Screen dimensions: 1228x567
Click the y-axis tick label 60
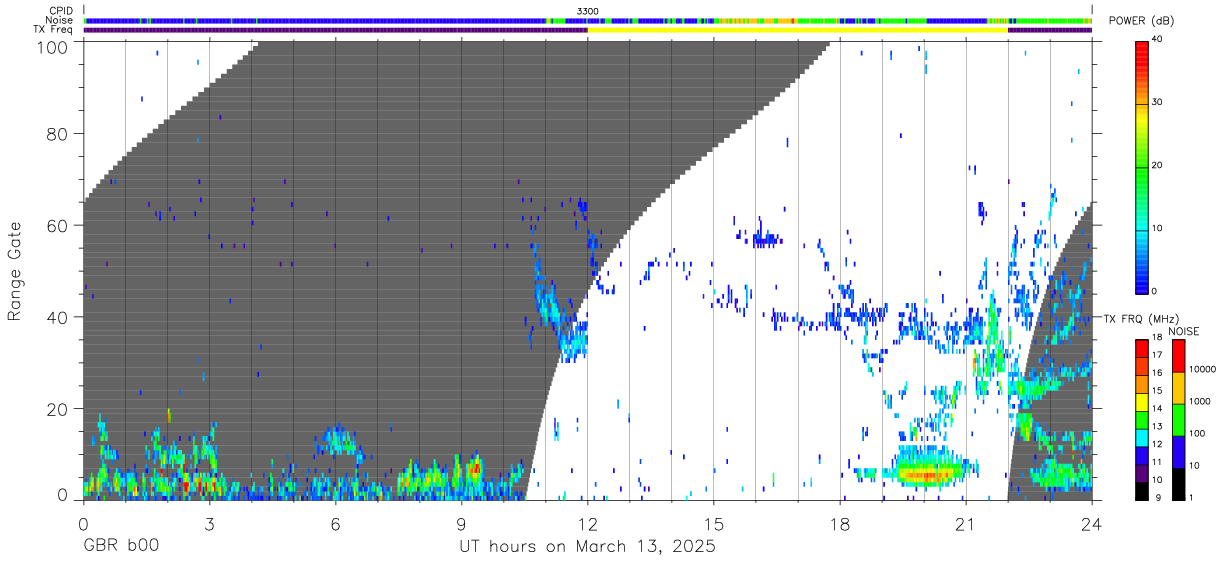[58, 225]
